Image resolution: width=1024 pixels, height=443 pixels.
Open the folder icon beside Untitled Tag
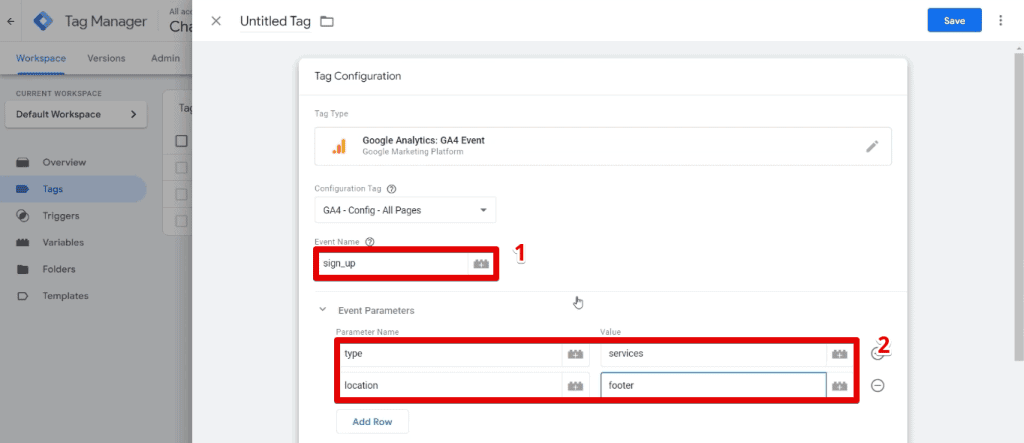(x=327, y=22)
